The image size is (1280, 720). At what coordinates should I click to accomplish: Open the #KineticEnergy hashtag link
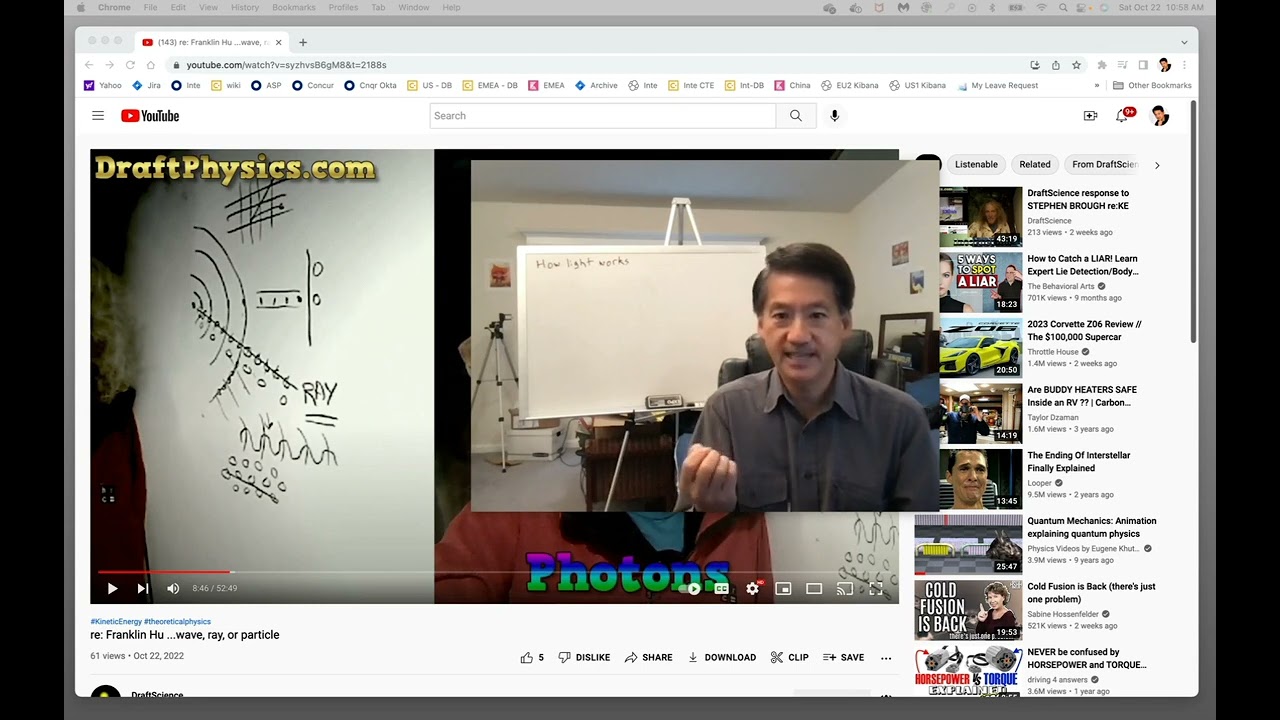116,622
